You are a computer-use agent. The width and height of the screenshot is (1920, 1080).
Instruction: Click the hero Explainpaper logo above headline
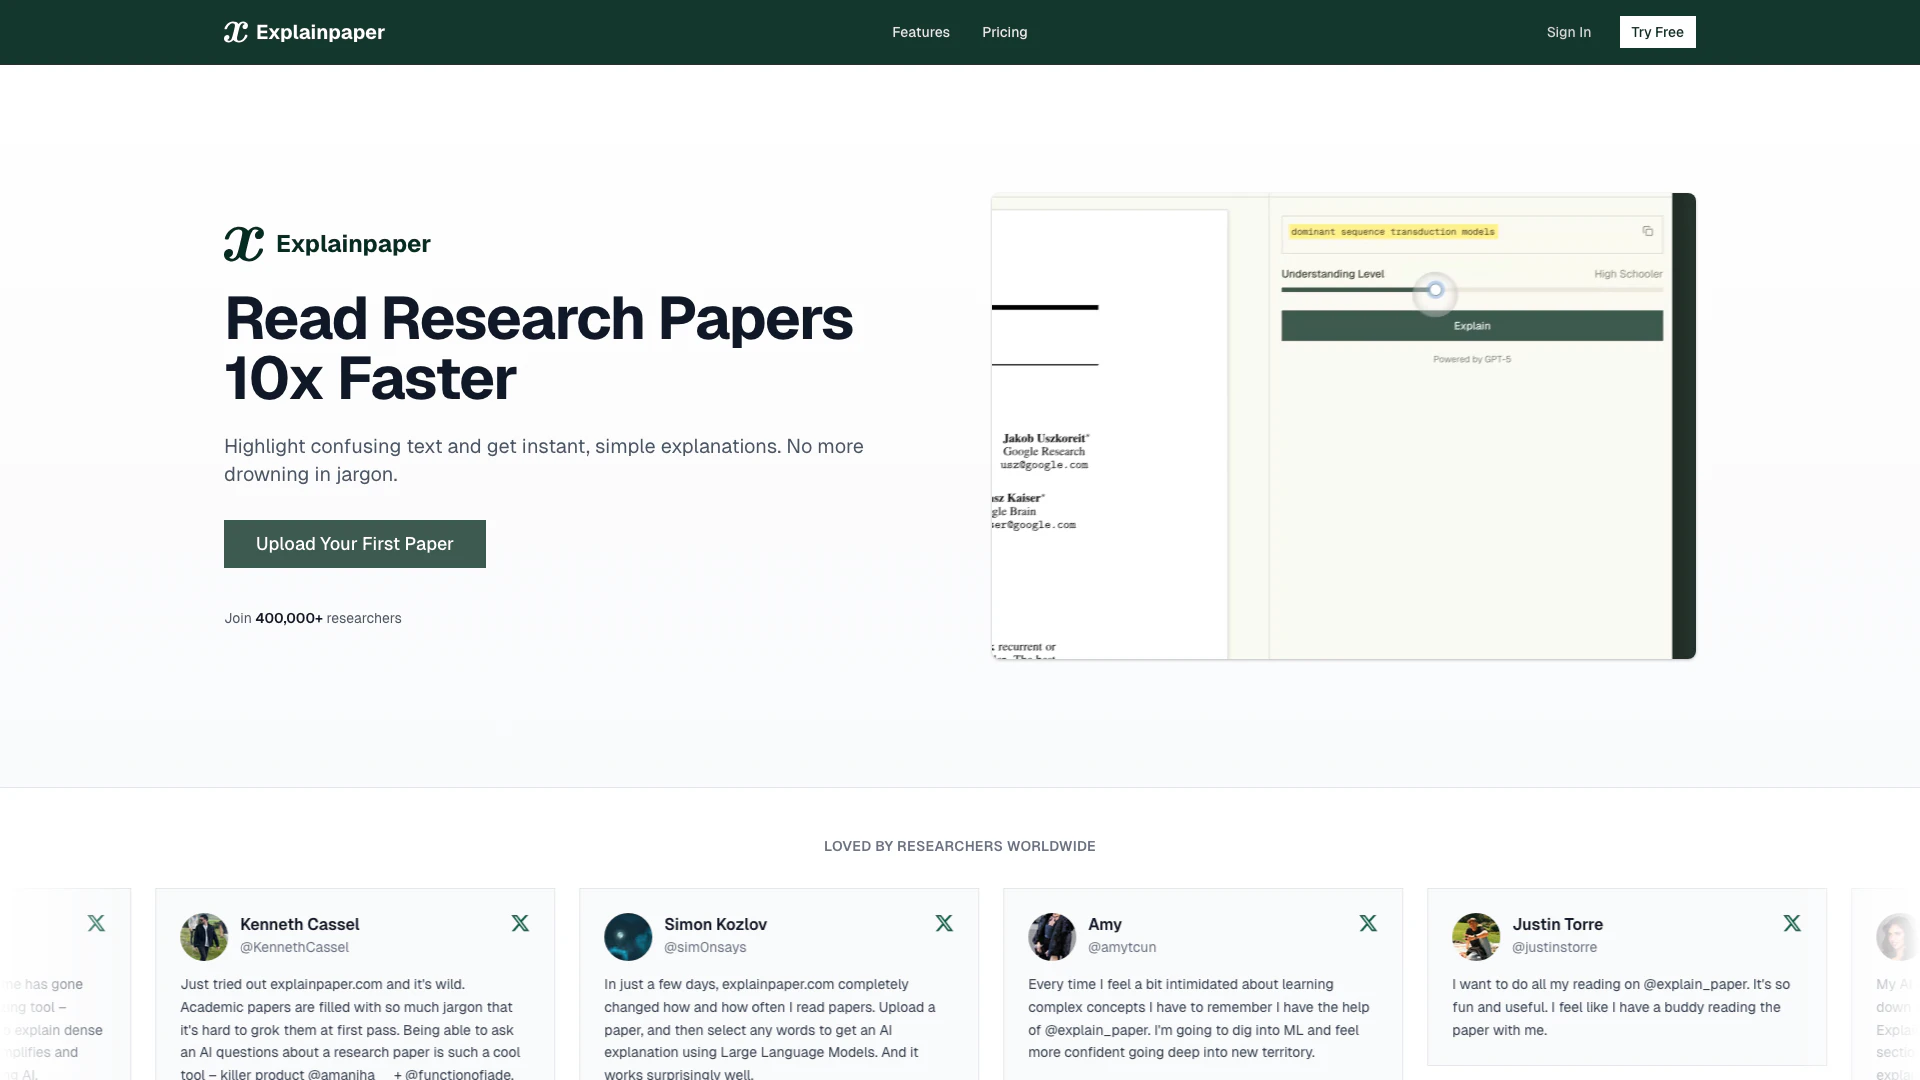tap(327, 244)
